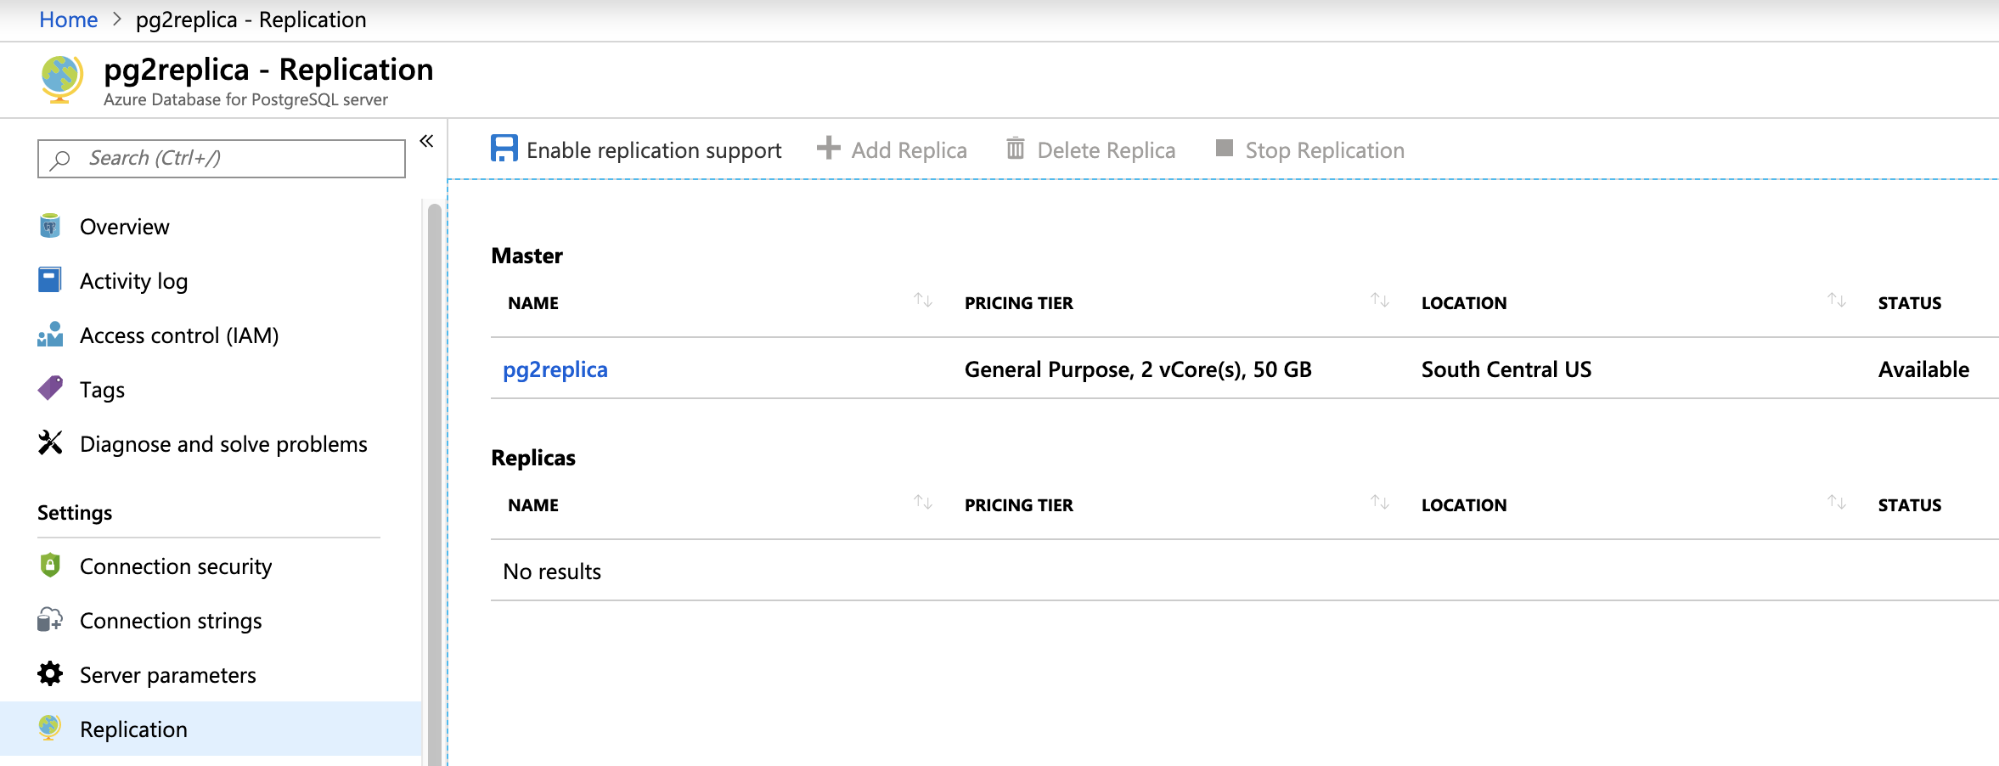Click Enable replication support label
Screen dimensions: 1999x766
coord(654,150)
